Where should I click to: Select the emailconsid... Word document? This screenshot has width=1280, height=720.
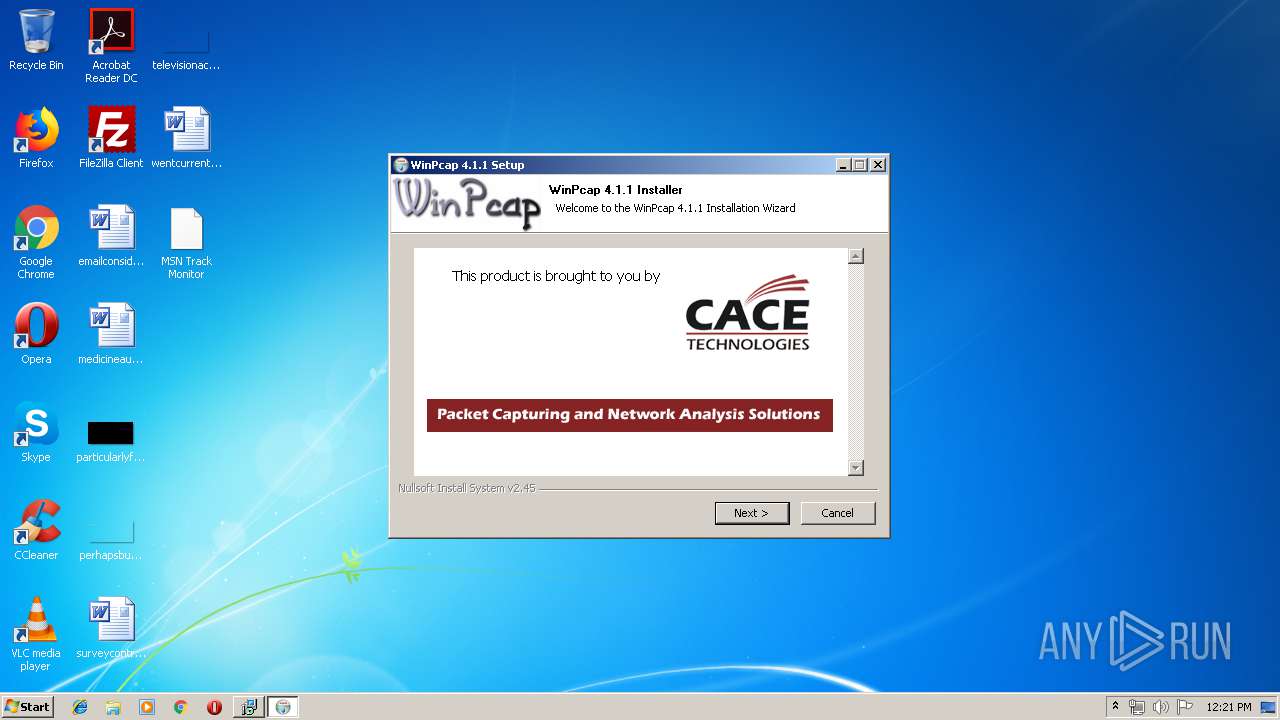[111, 236]
